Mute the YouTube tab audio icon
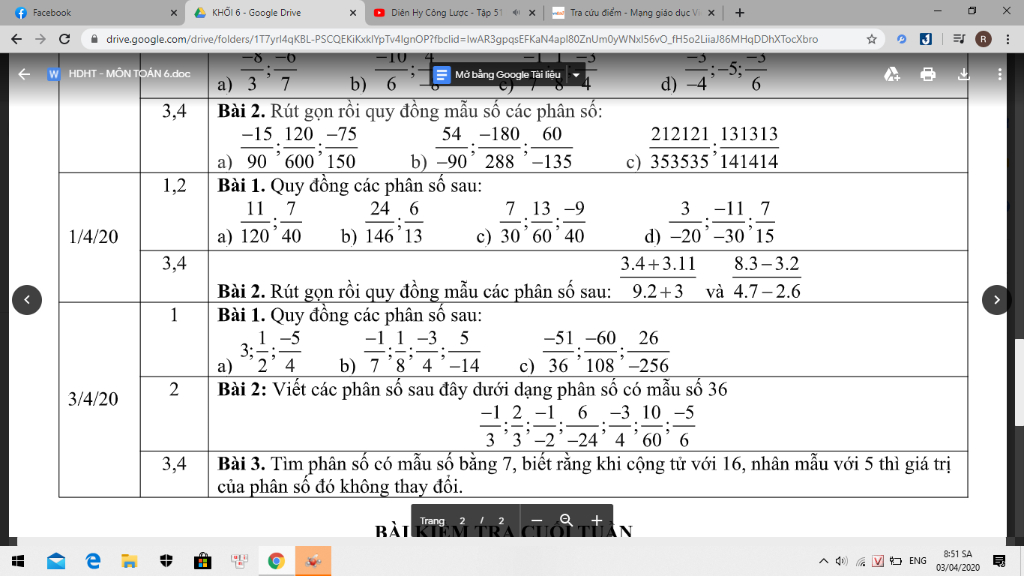This screenshot has width=1024, height=576. (516, 12)
